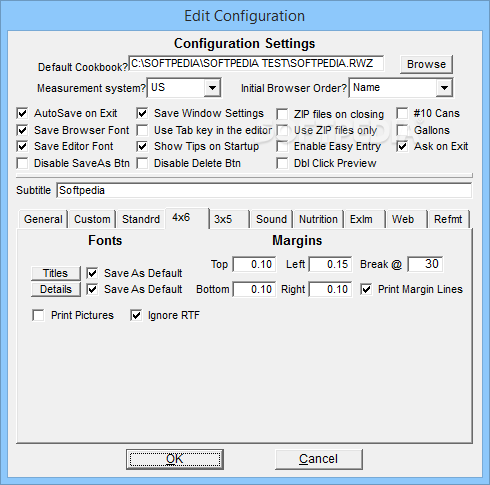Viewport: 490px width, 485px height.
Task: Open the Custom tab
Action: click(92, 219)
